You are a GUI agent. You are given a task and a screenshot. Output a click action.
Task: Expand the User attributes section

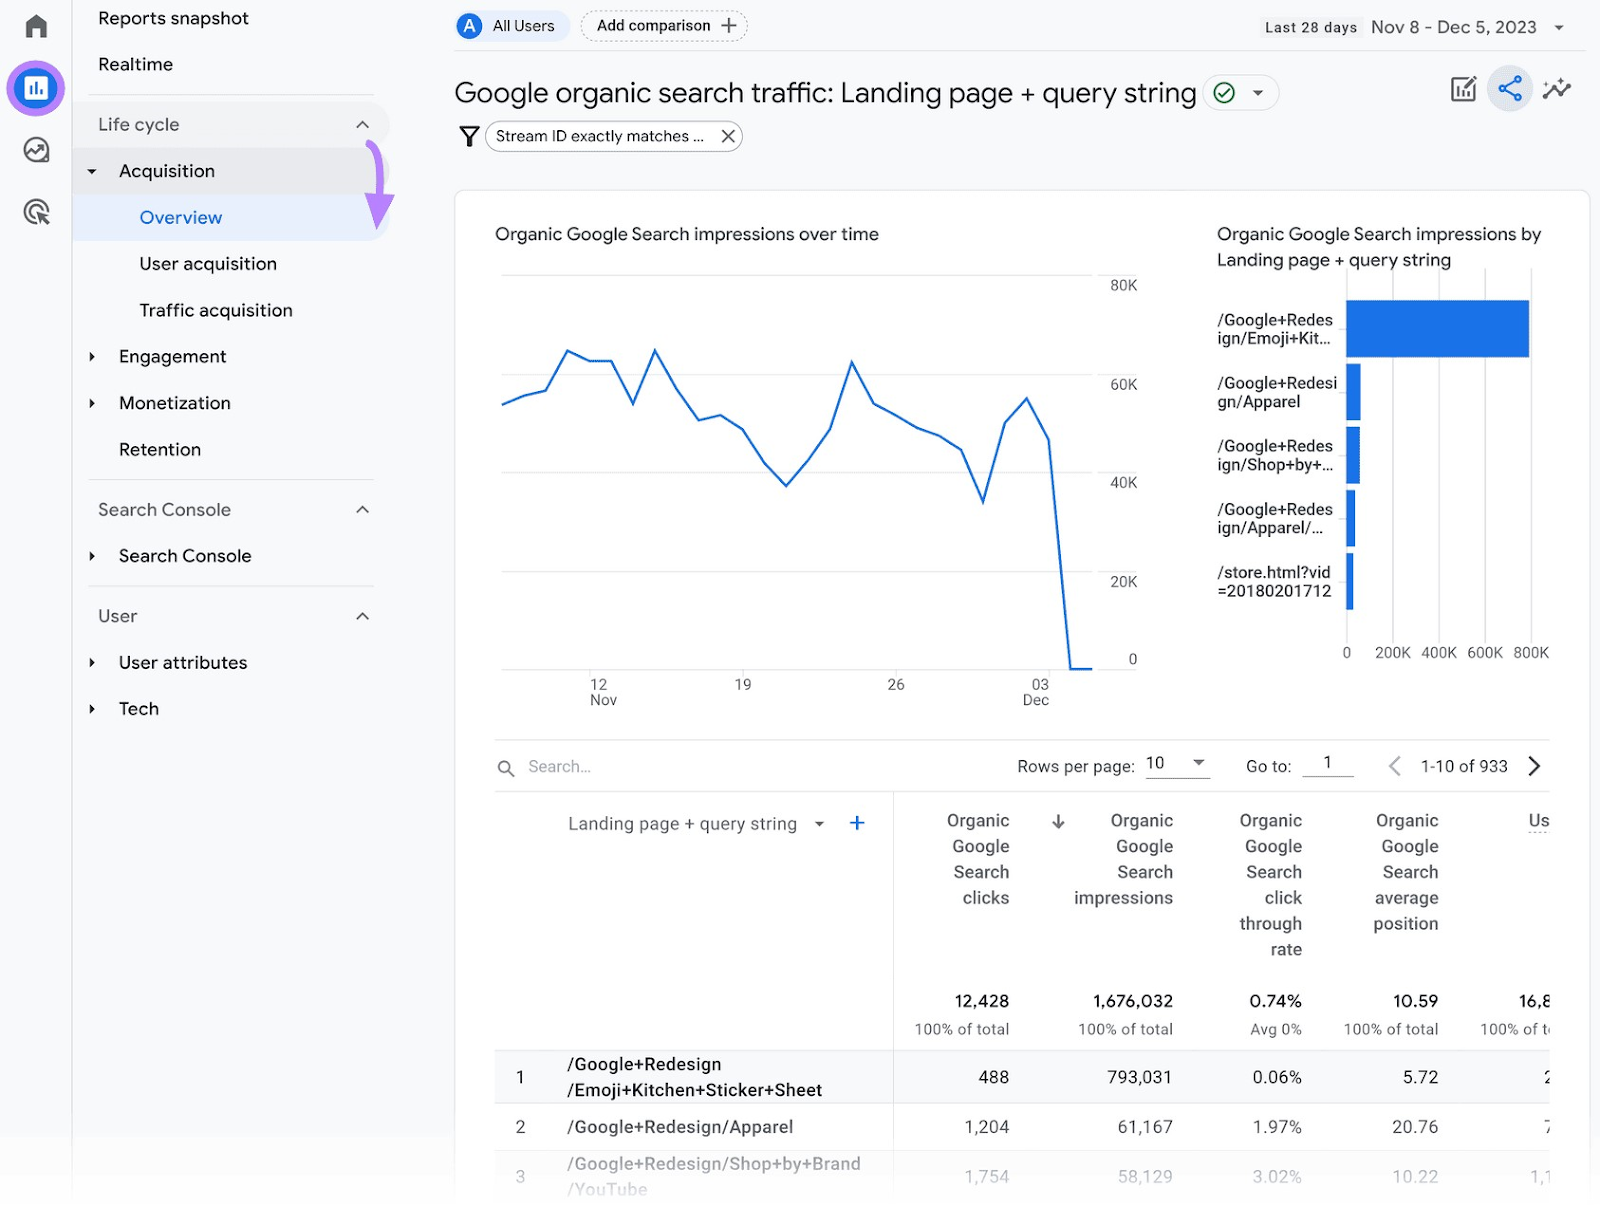click(92, 663)
